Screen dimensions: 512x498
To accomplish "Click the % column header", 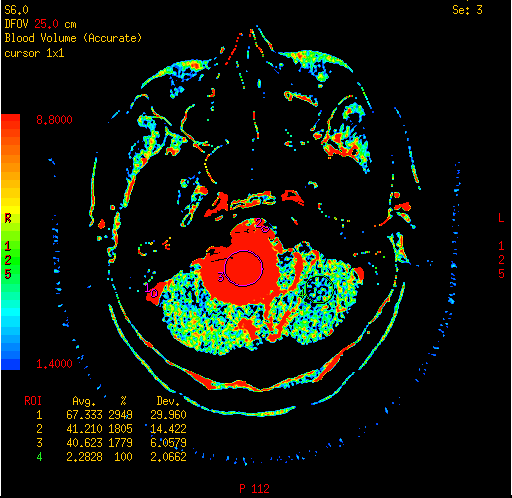I will (x=123, y=401).
